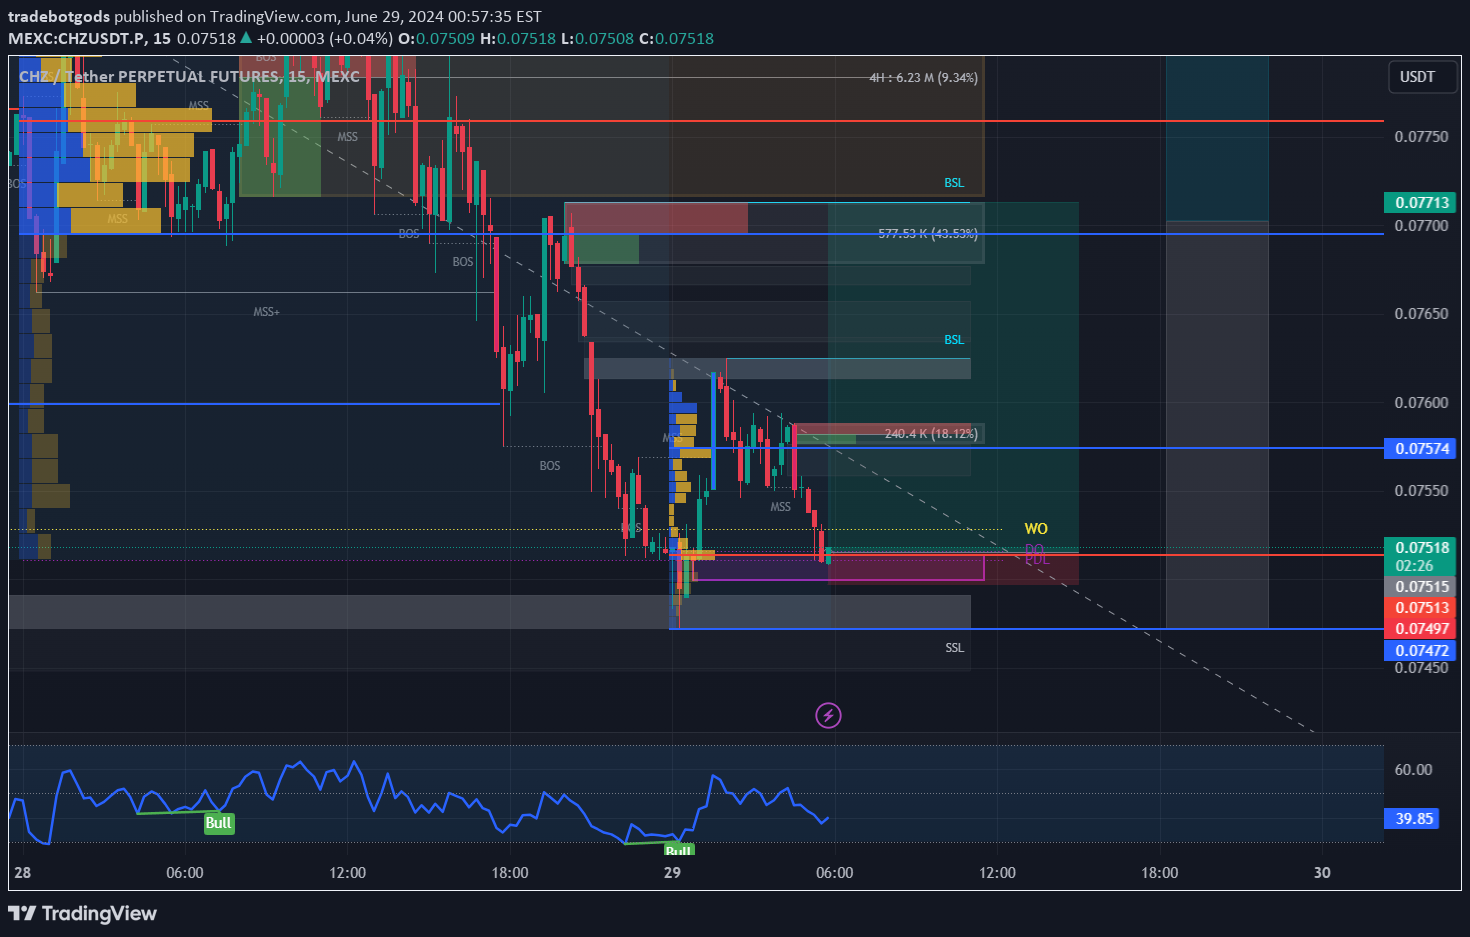The width and height of the screenshot is (1470, 937).
Task: Click the green 0.07713 price label on the axis
Action: [1419, 202]
